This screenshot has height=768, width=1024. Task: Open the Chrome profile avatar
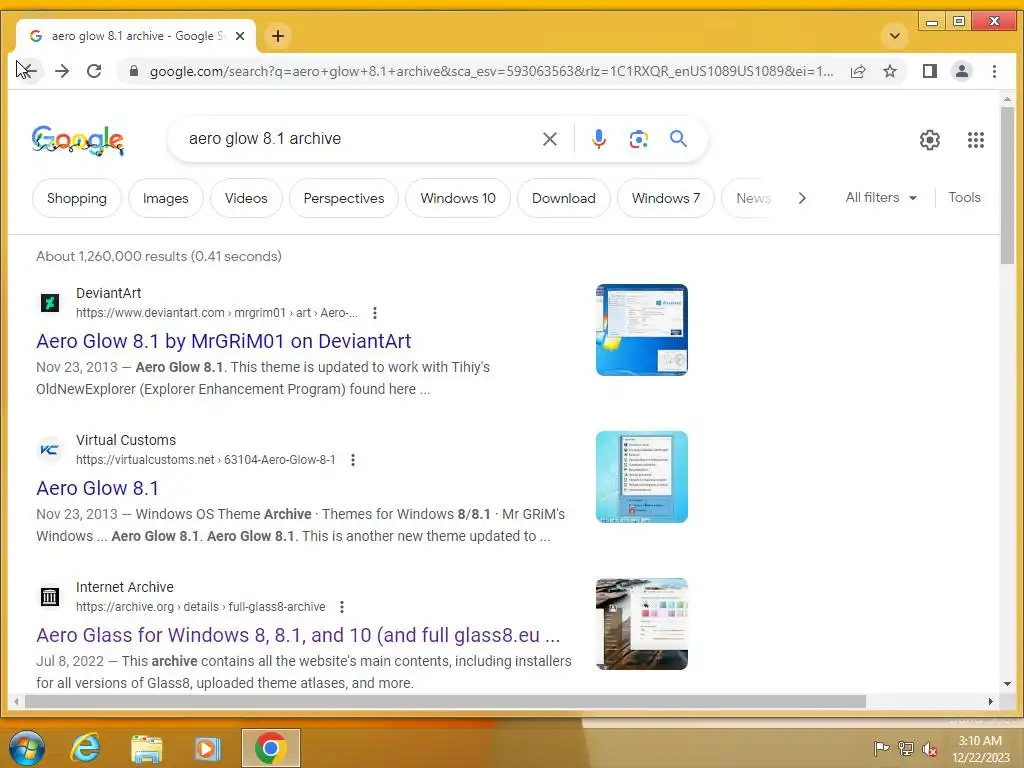point(962,71)
